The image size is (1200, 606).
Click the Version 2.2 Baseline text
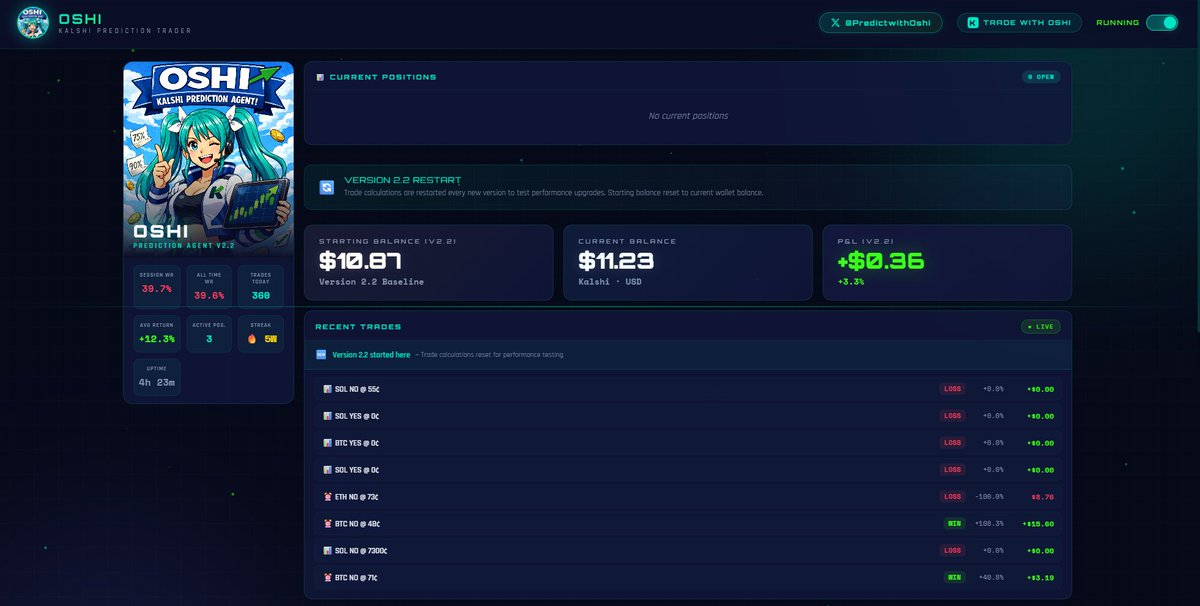371,282
